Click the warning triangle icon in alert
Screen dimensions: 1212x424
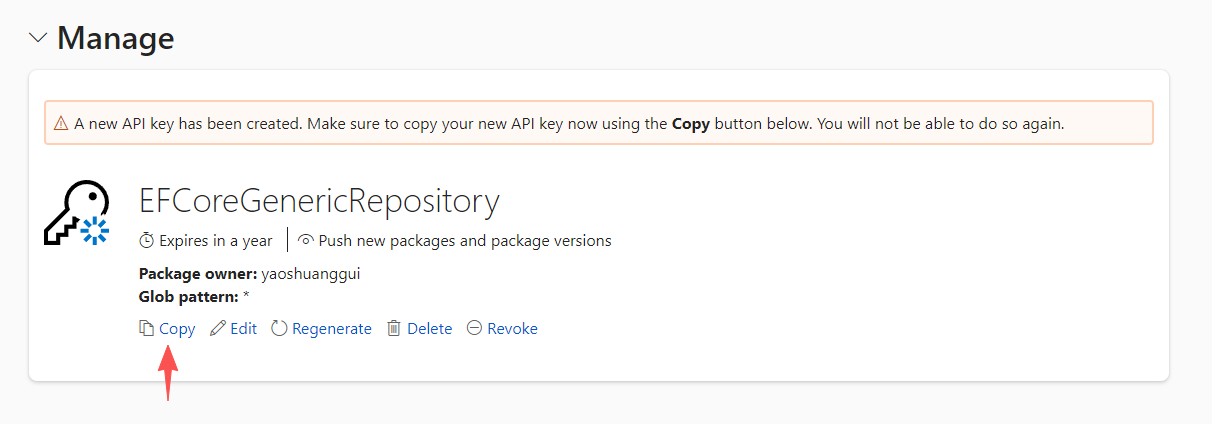61,124
